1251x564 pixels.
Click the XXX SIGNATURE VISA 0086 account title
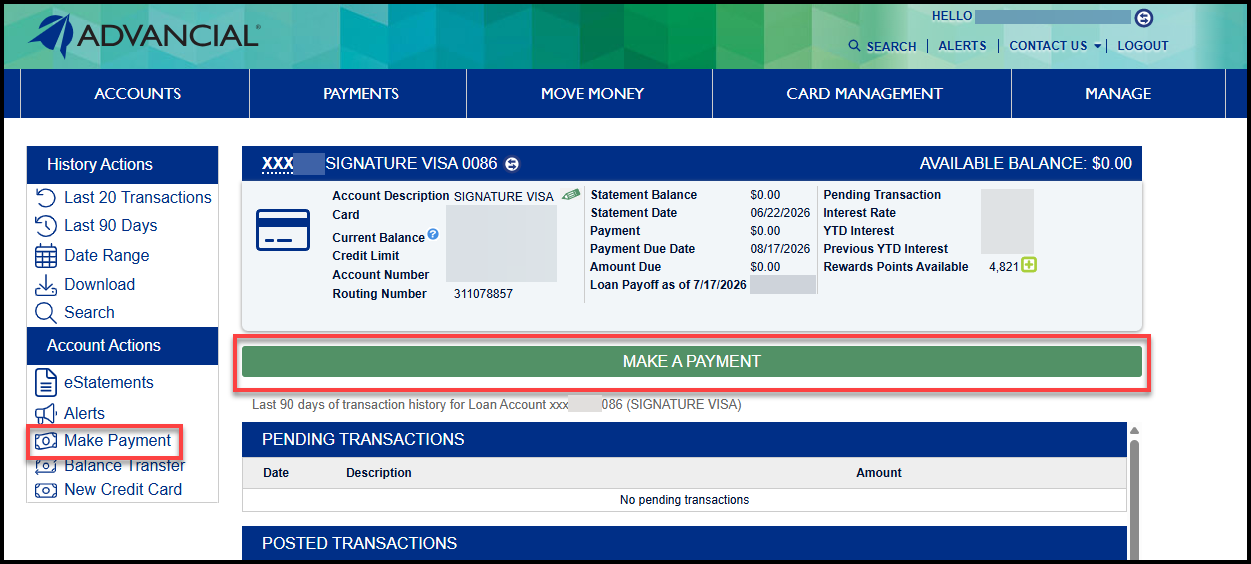(x=379, y=164)
